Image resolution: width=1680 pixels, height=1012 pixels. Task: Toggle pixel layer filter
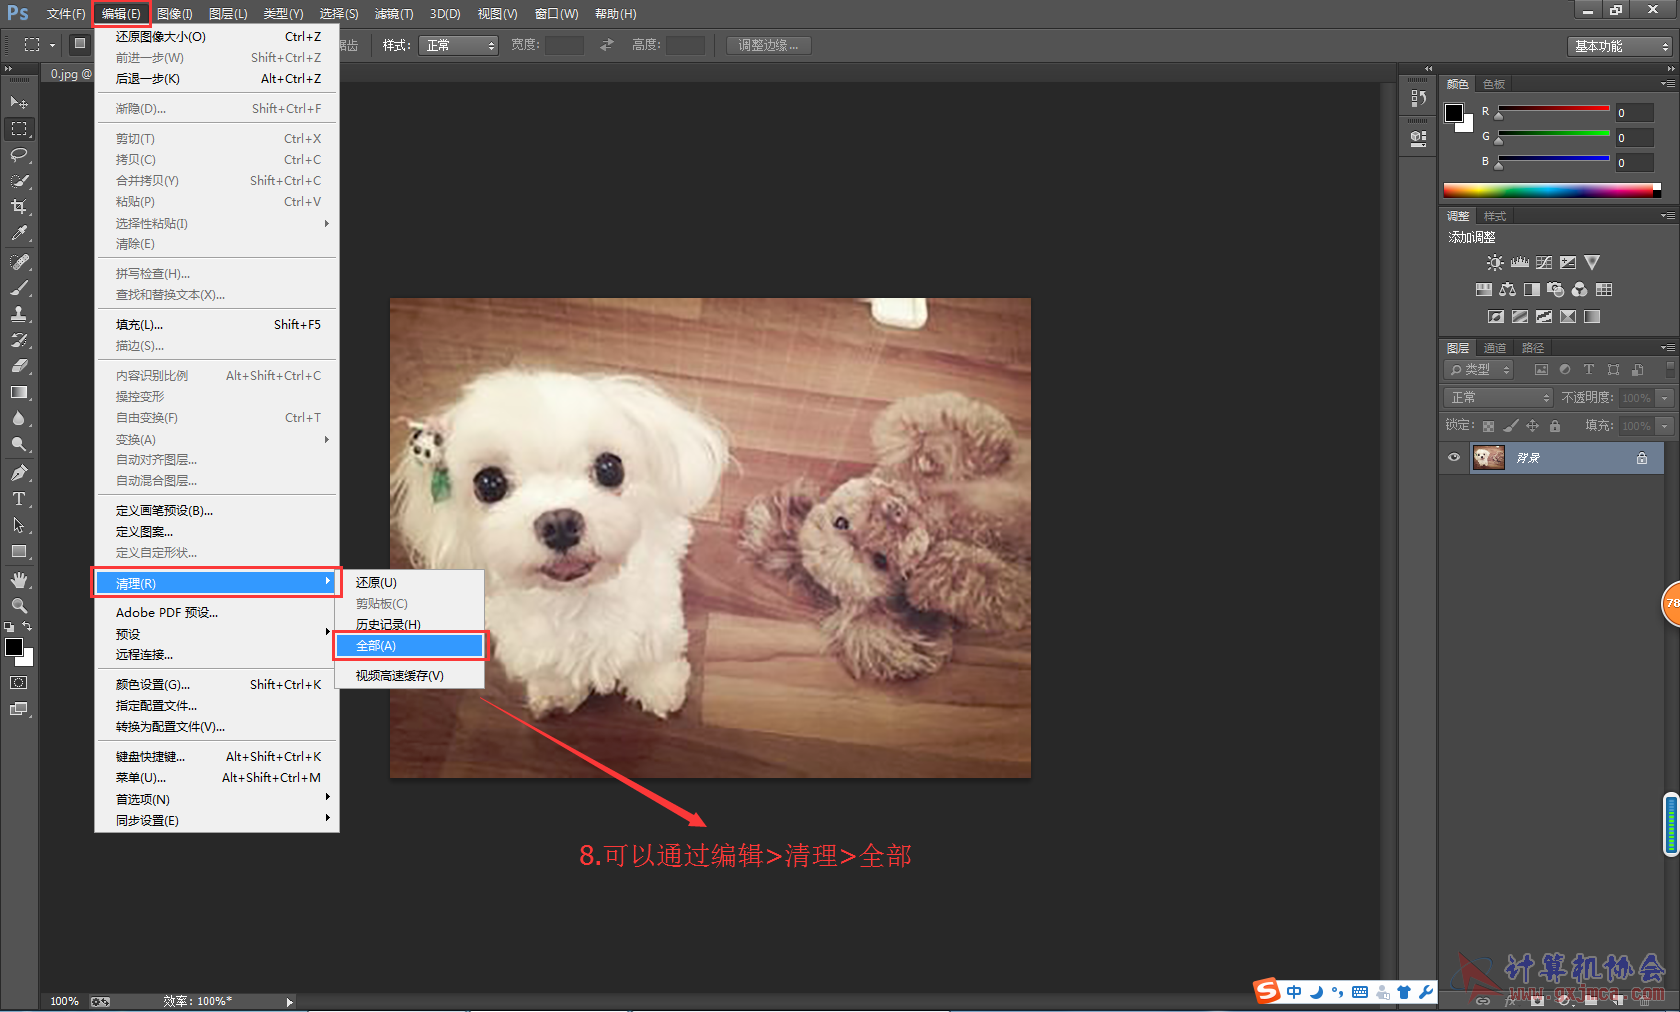(x=1541, y=370)
